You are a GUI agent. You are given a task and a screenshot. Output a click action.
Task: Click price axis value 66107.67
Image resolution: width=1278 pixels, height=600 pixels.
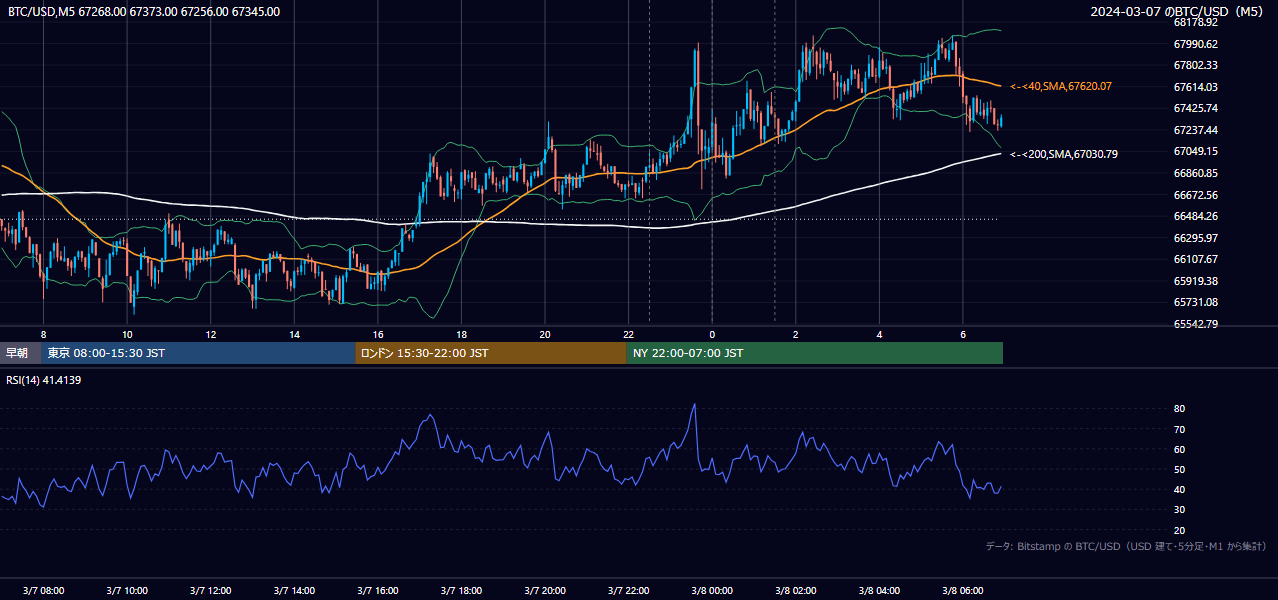click(x=1195, y=259)
